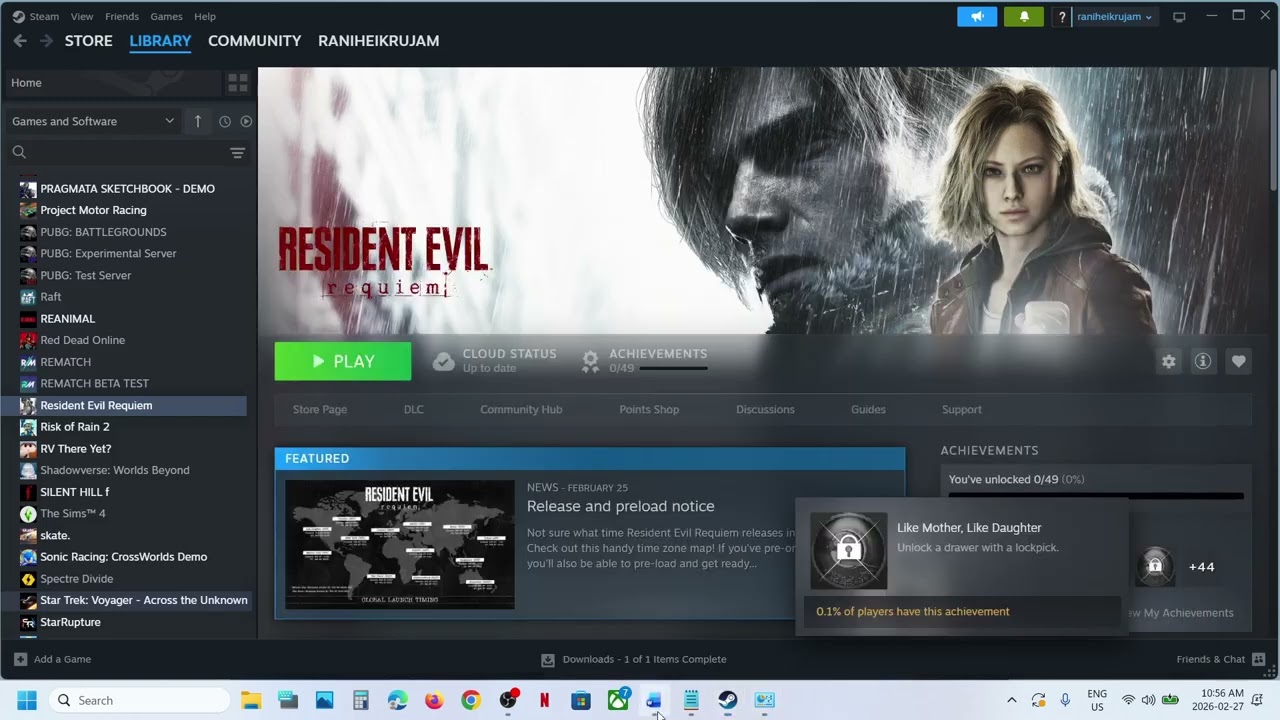Open the DLC link
Viewport: 1280px width, 720px height.
tap(414, 410)
